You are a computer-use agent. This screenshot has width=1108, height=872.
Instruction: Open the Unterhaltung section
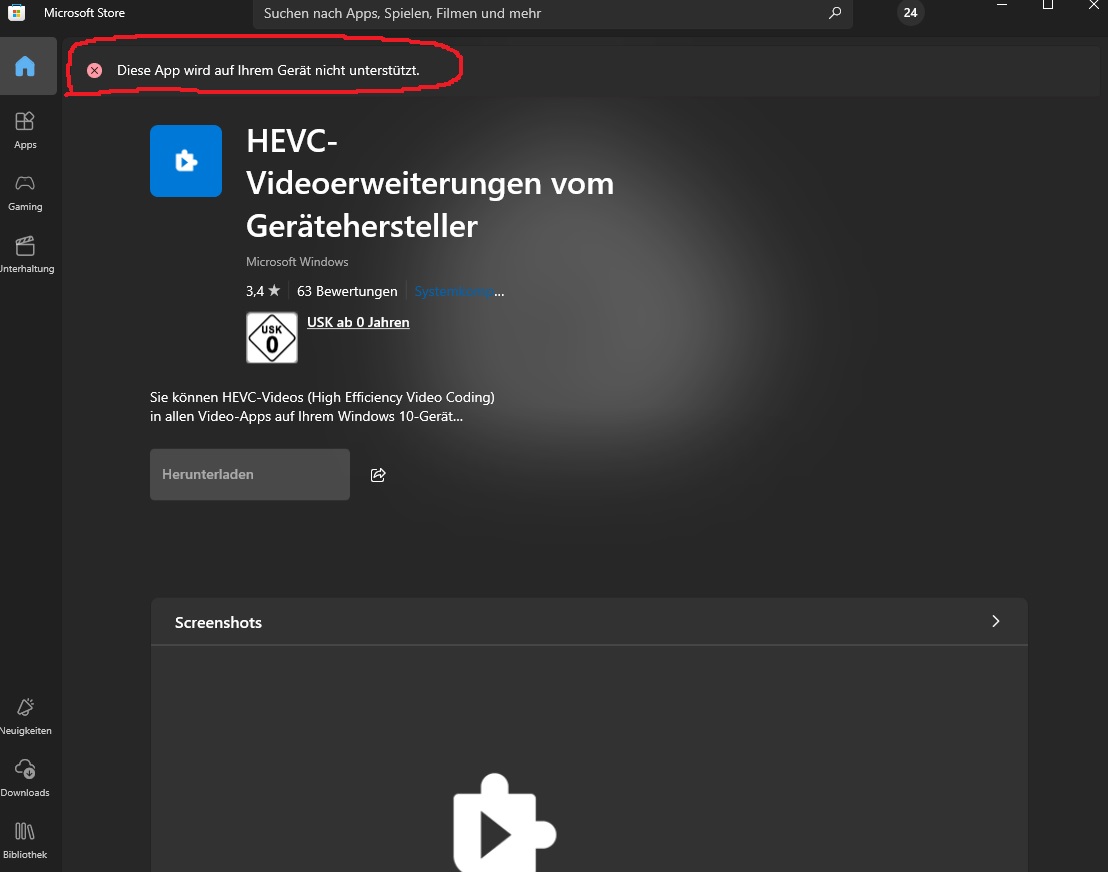point(25,255)
